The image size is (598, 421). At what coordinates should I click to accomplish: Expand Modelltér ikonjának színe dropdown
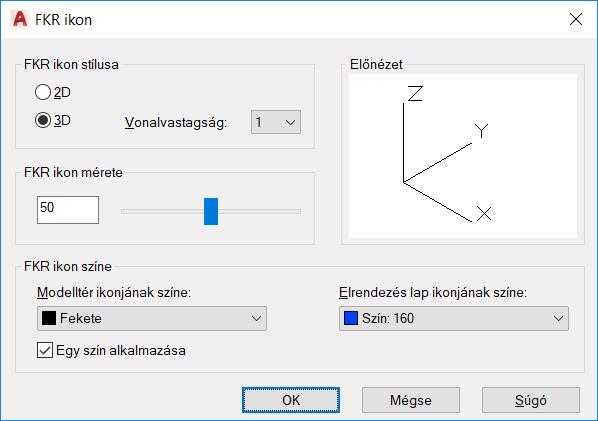pyautogui.click(x=152, y=318)
